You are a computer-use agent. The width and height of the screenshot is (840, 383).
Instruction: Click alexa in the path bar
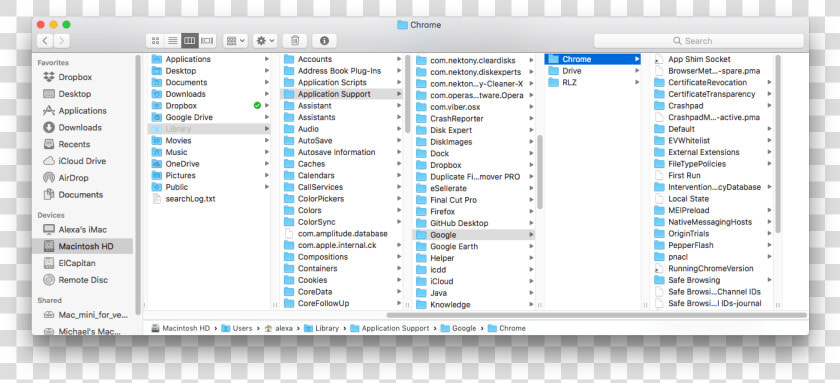(278, 328)
